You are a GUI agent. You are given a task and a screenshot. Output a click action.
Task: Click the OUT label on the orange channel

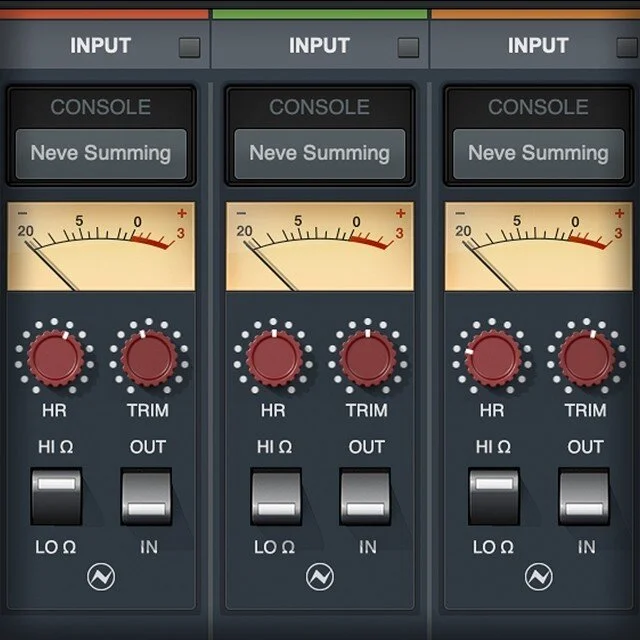click(x=585, y=447)
